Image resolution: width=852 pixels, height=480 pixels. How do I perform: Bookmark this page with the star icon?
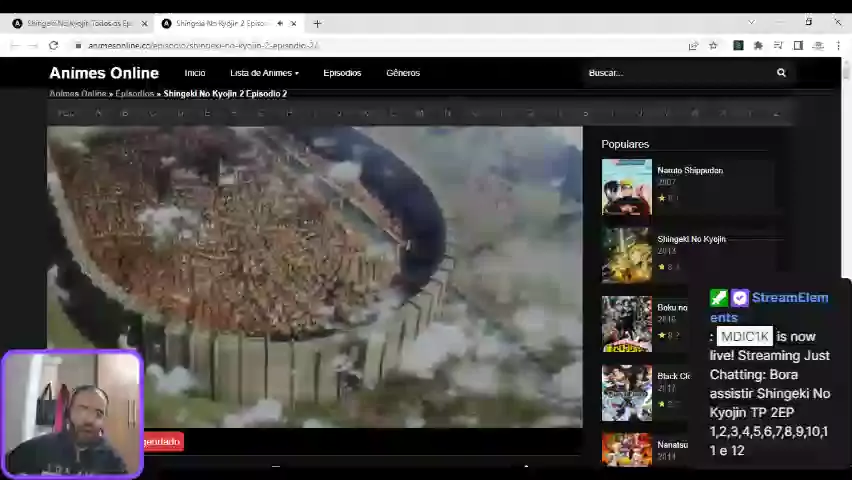pos(713,45)
